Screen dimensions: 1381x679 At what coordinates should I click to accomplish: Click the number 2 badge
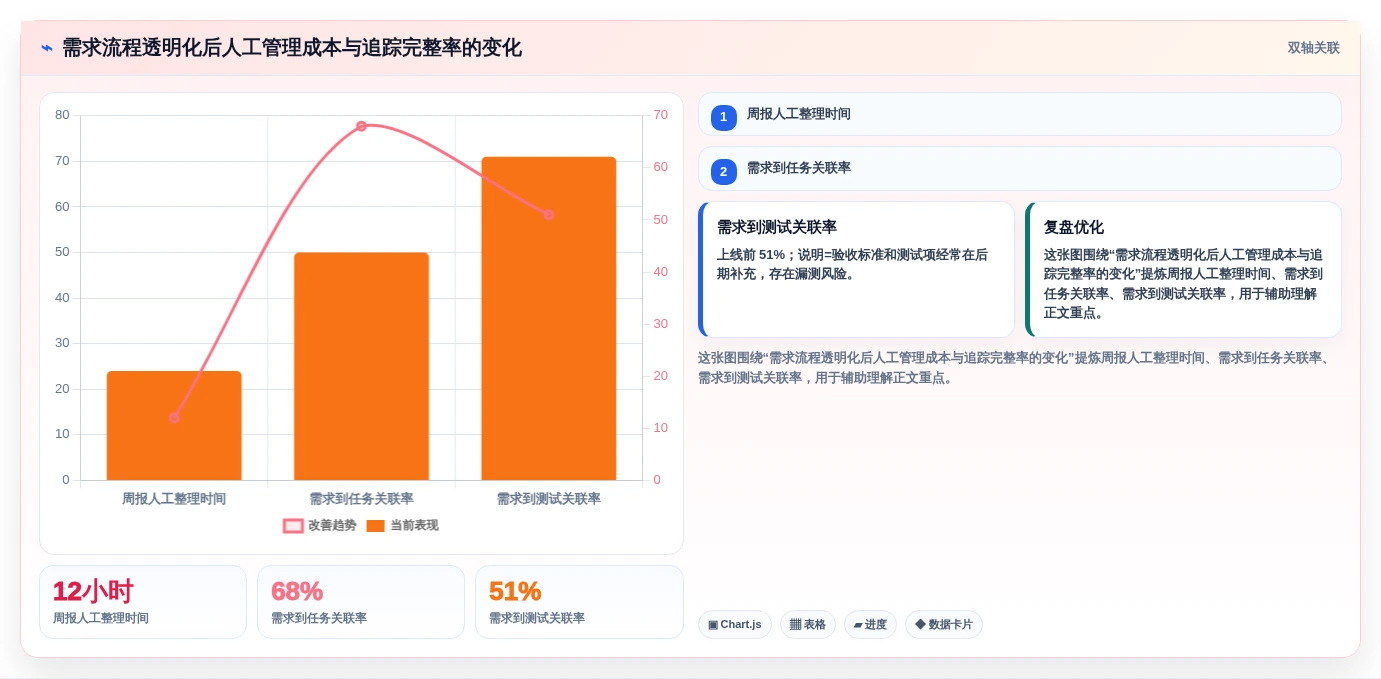pyautogui.click(x=724, y=171)
